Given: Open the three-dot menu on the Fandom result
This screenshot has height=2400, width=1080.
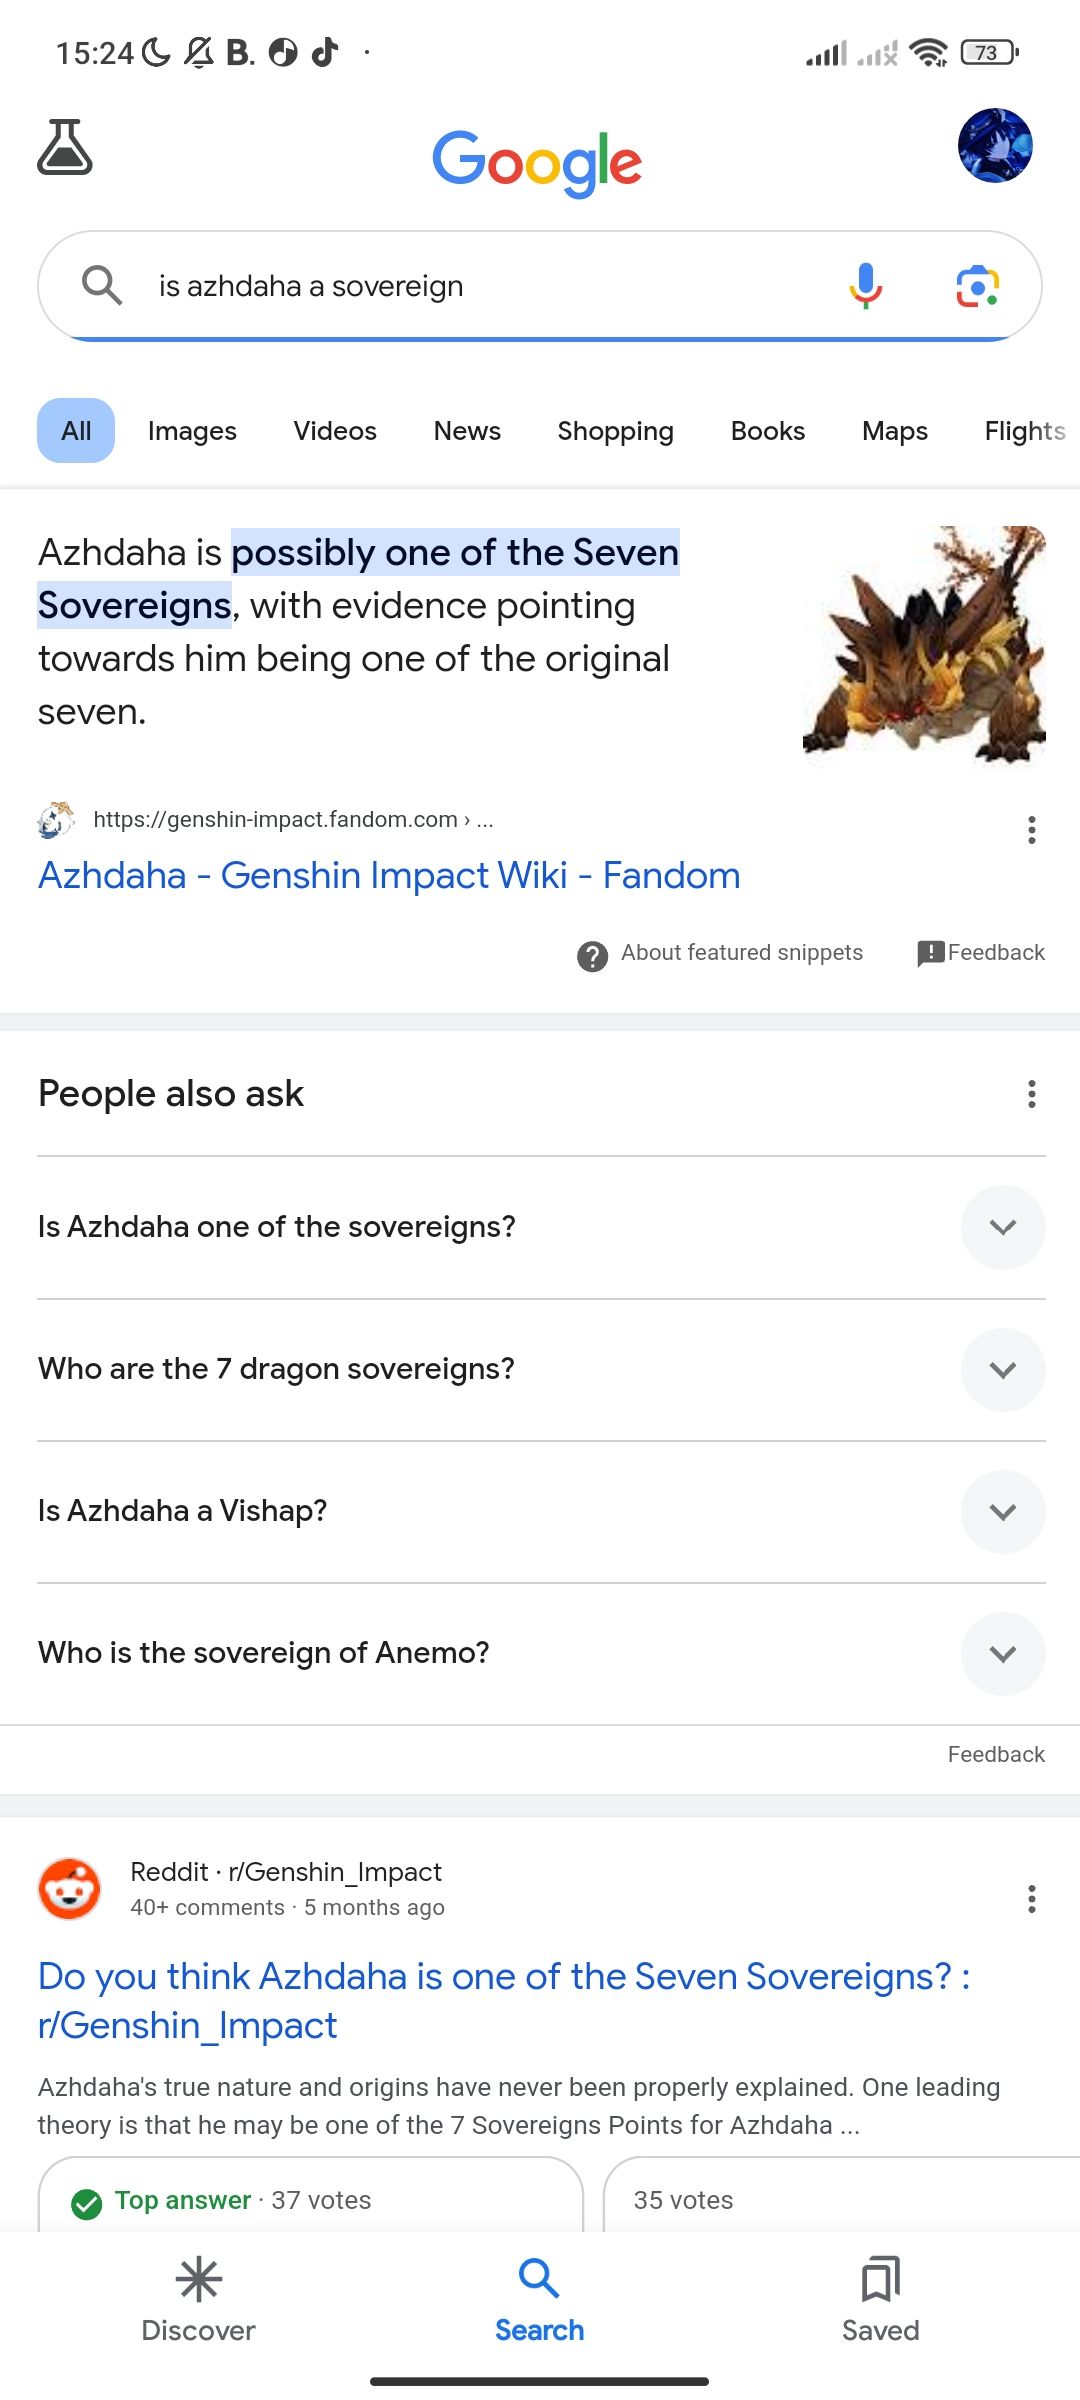Looking at the screenshot, I should pyautogui.click(x=1031, y=829).
